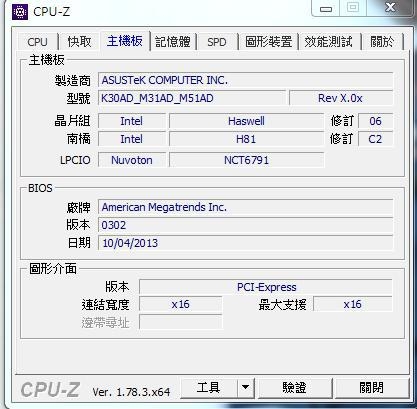Screen dimensions: 417x409
Task: Click BIOS version value 0302
Action: point(245,225)
